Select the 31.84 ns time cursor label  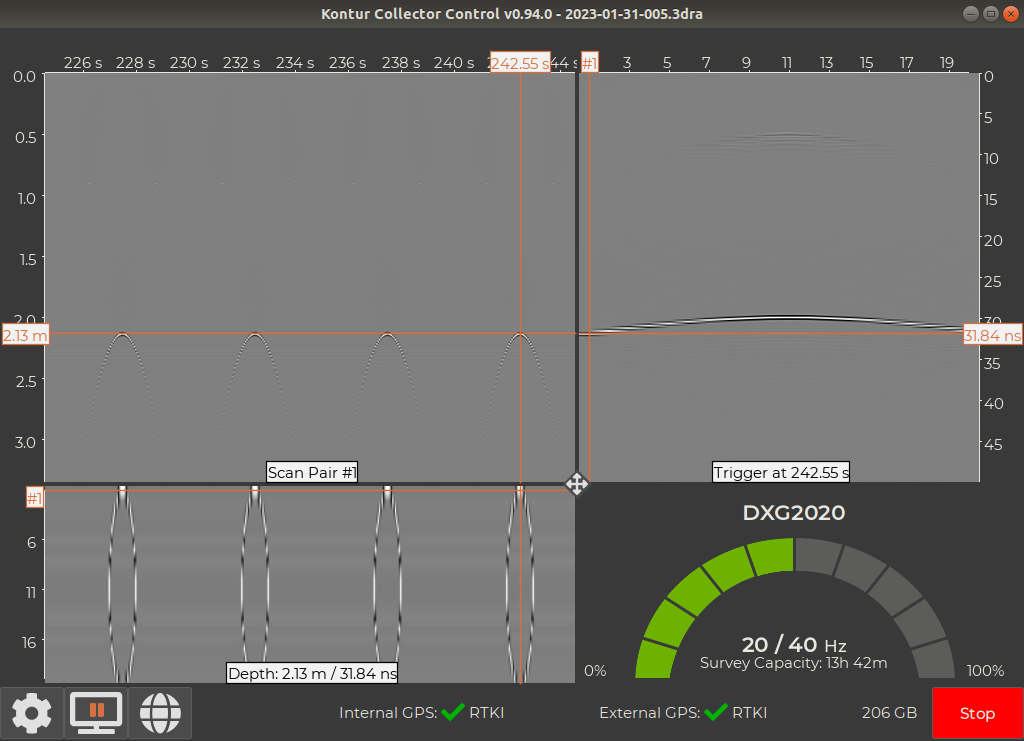tap(993, 336)
